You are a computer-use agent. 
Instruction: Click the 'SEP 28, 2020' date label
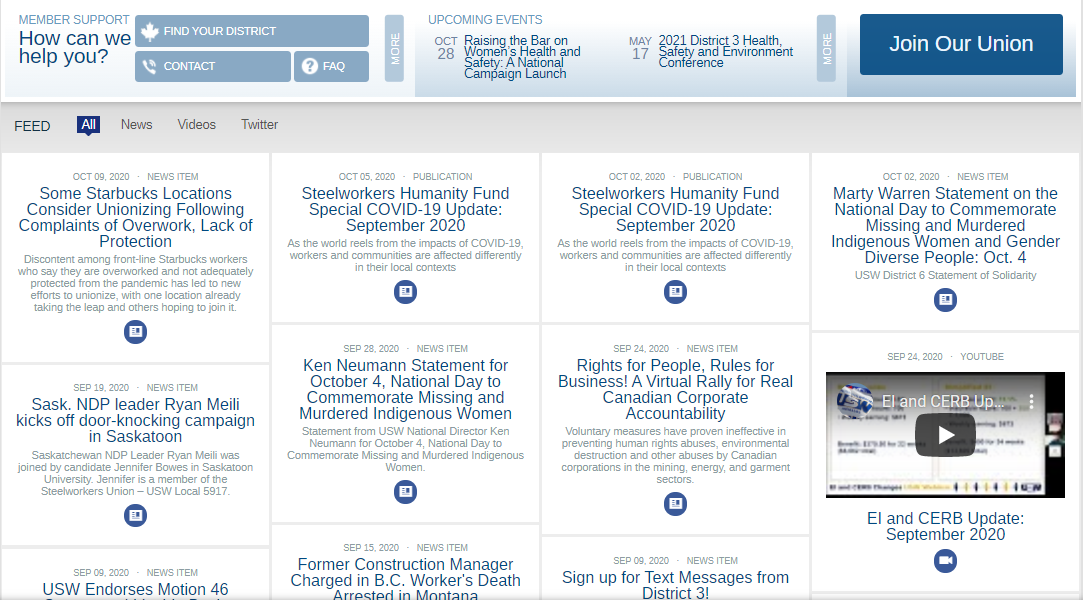(x=371, y=349)
